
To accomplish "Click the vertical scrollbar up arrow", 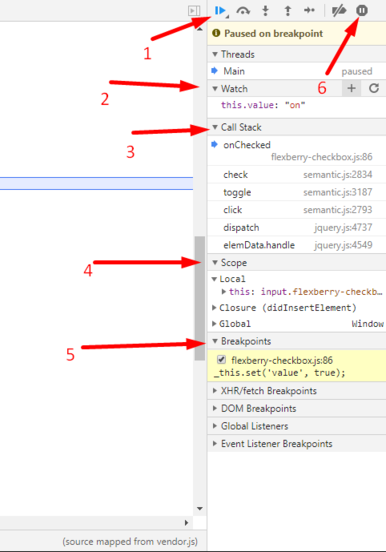I will click(x=200, y=29).
